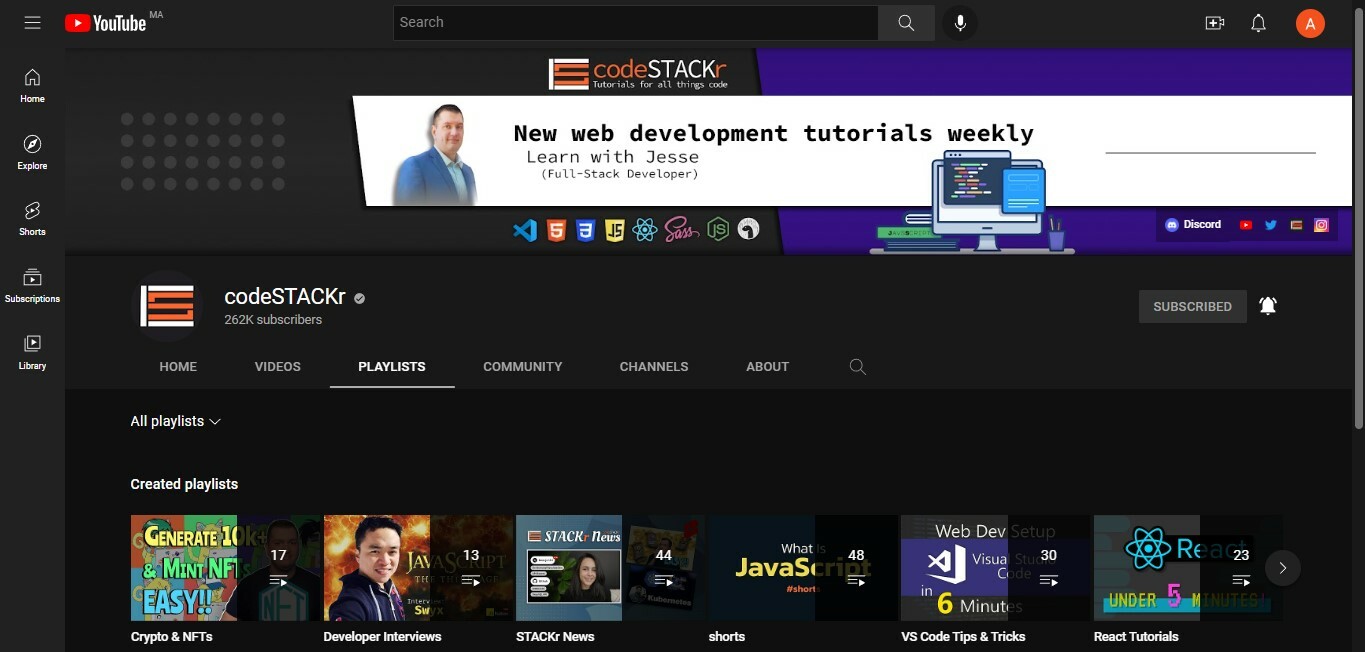This screenshot has width=1365, height=652.
Task: Click the YouTube logo to go home
Action: tap(106, 22)
